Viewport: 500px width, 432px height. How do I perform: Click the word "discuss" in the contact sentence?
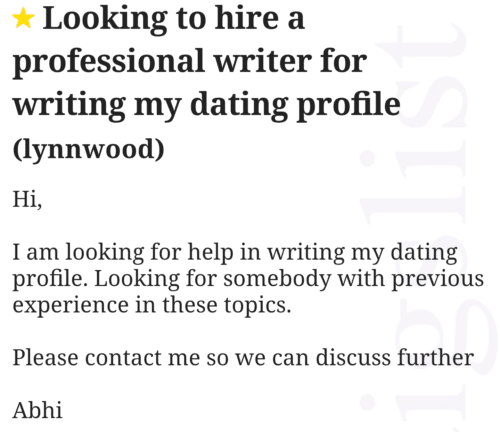click(353, 357)
